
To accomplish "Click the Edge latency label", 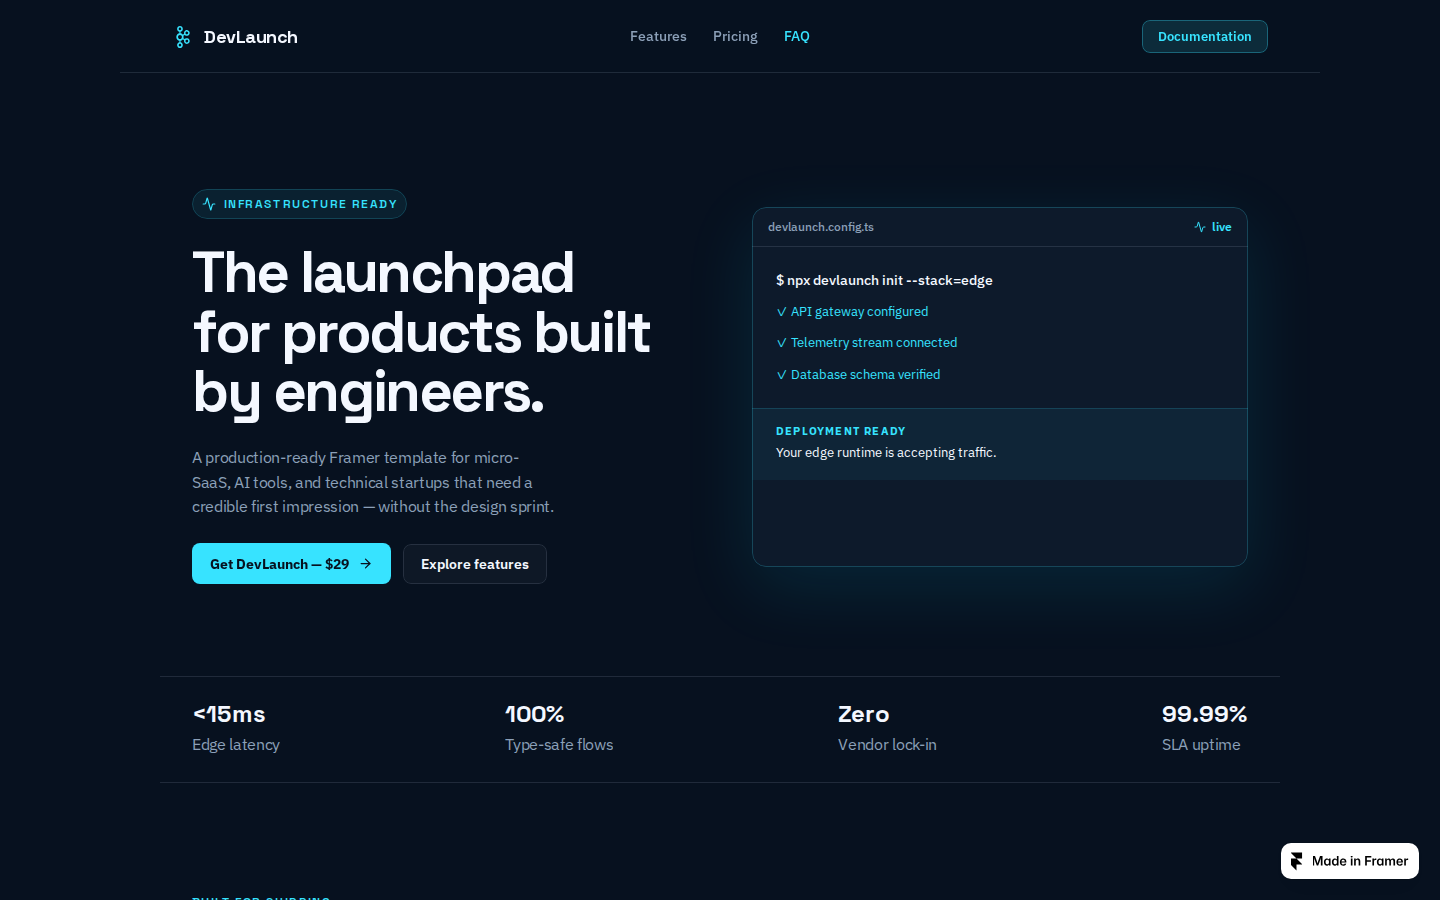I will click(236, 745).
